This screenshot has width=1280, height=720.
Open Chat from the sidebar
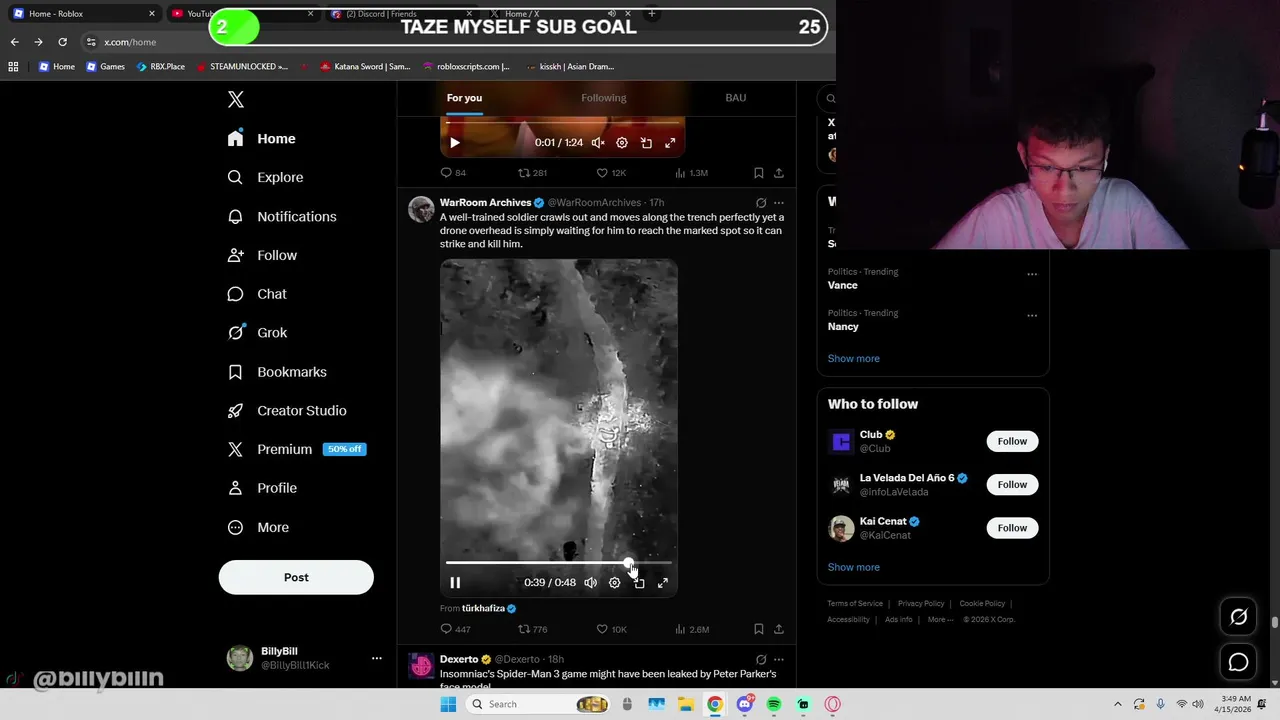(x=257, y=294)
